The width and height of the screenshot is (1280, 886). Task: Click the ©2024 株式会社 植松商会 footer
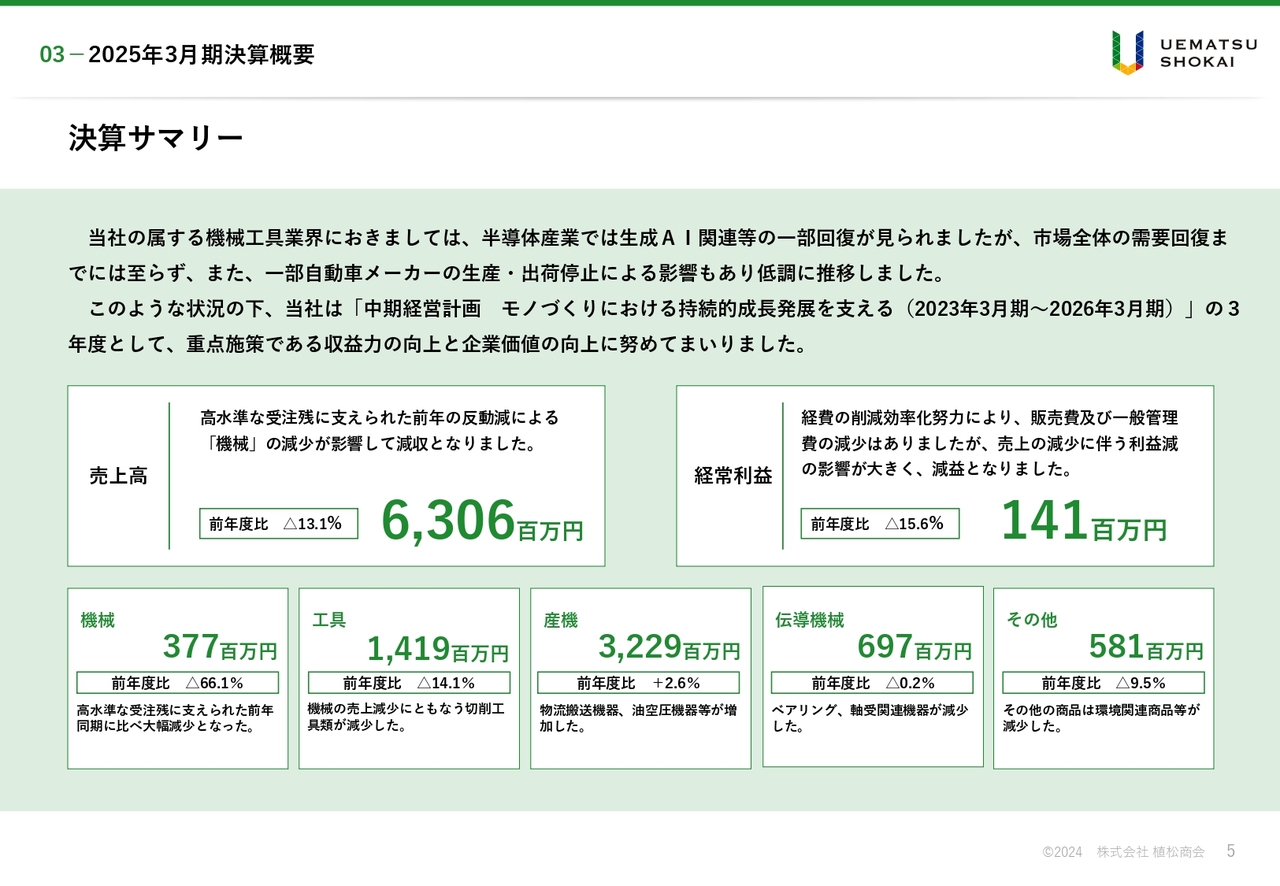click(x=1123, y=852)
